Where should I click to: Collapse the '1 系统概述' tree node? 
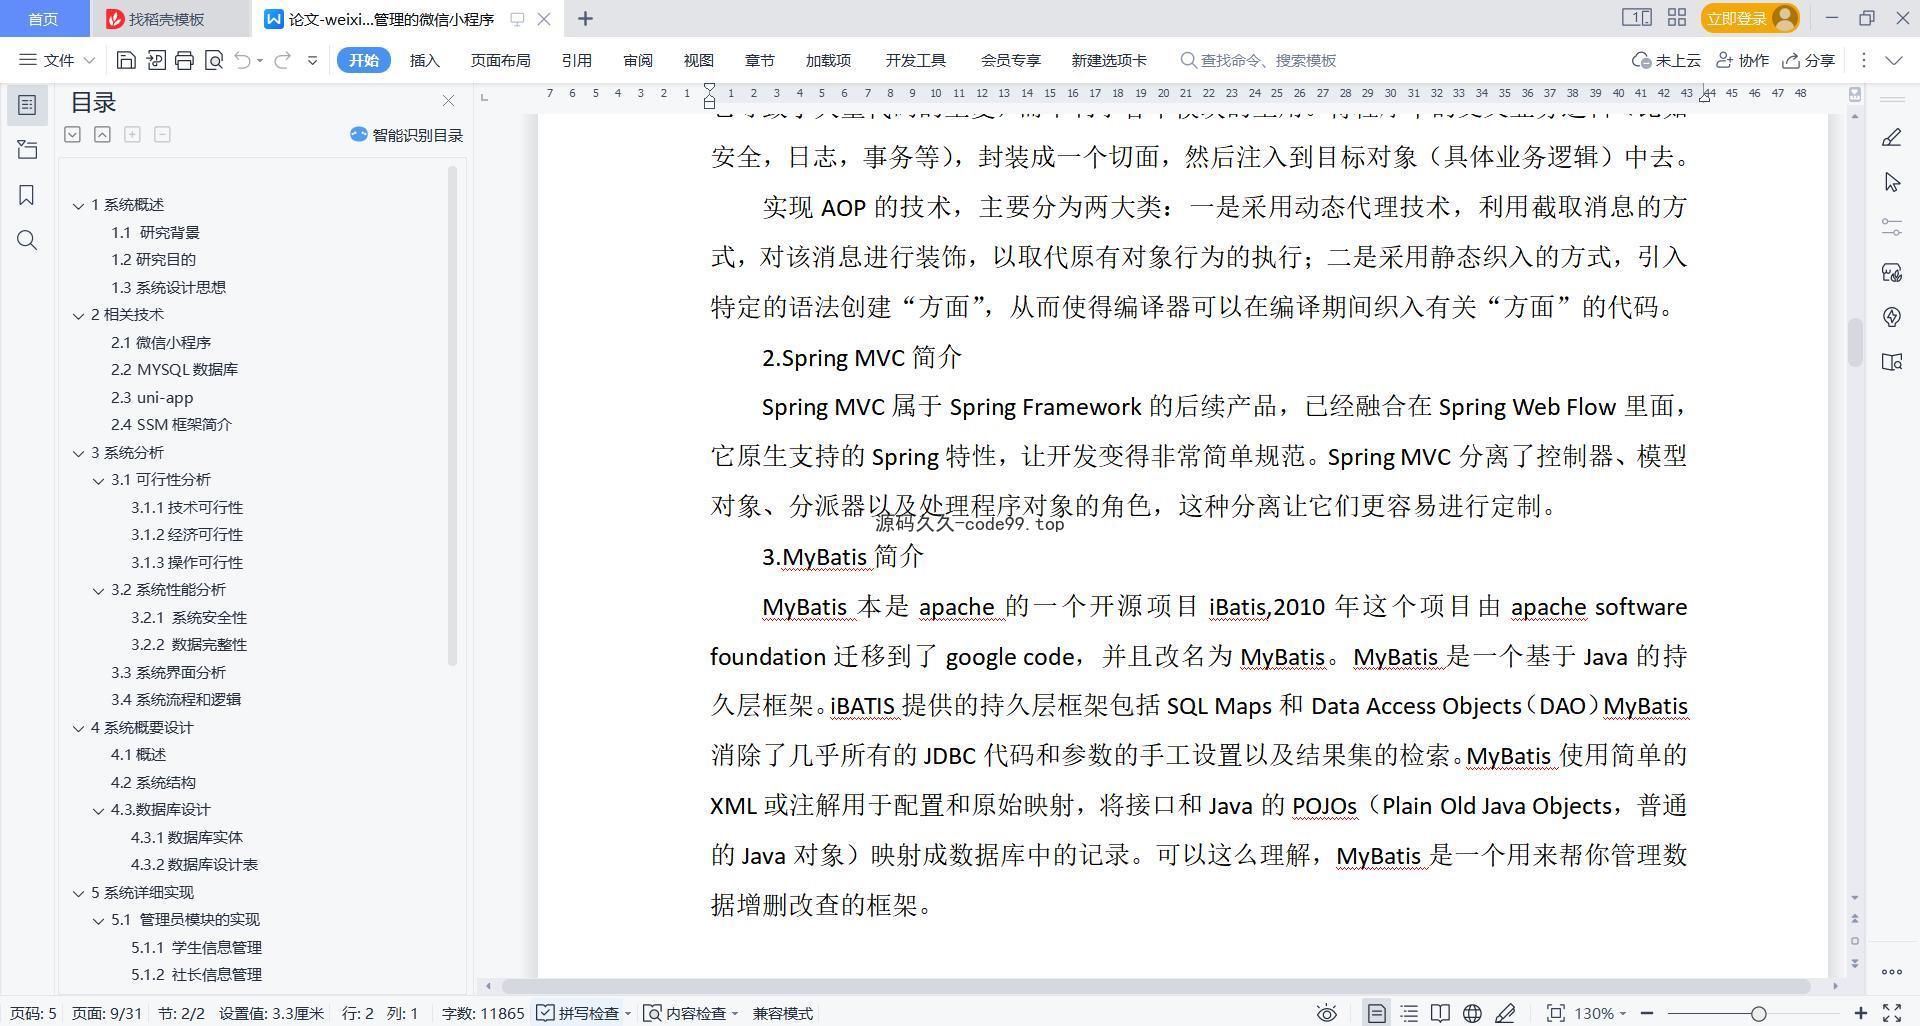[x=78, y=205]
